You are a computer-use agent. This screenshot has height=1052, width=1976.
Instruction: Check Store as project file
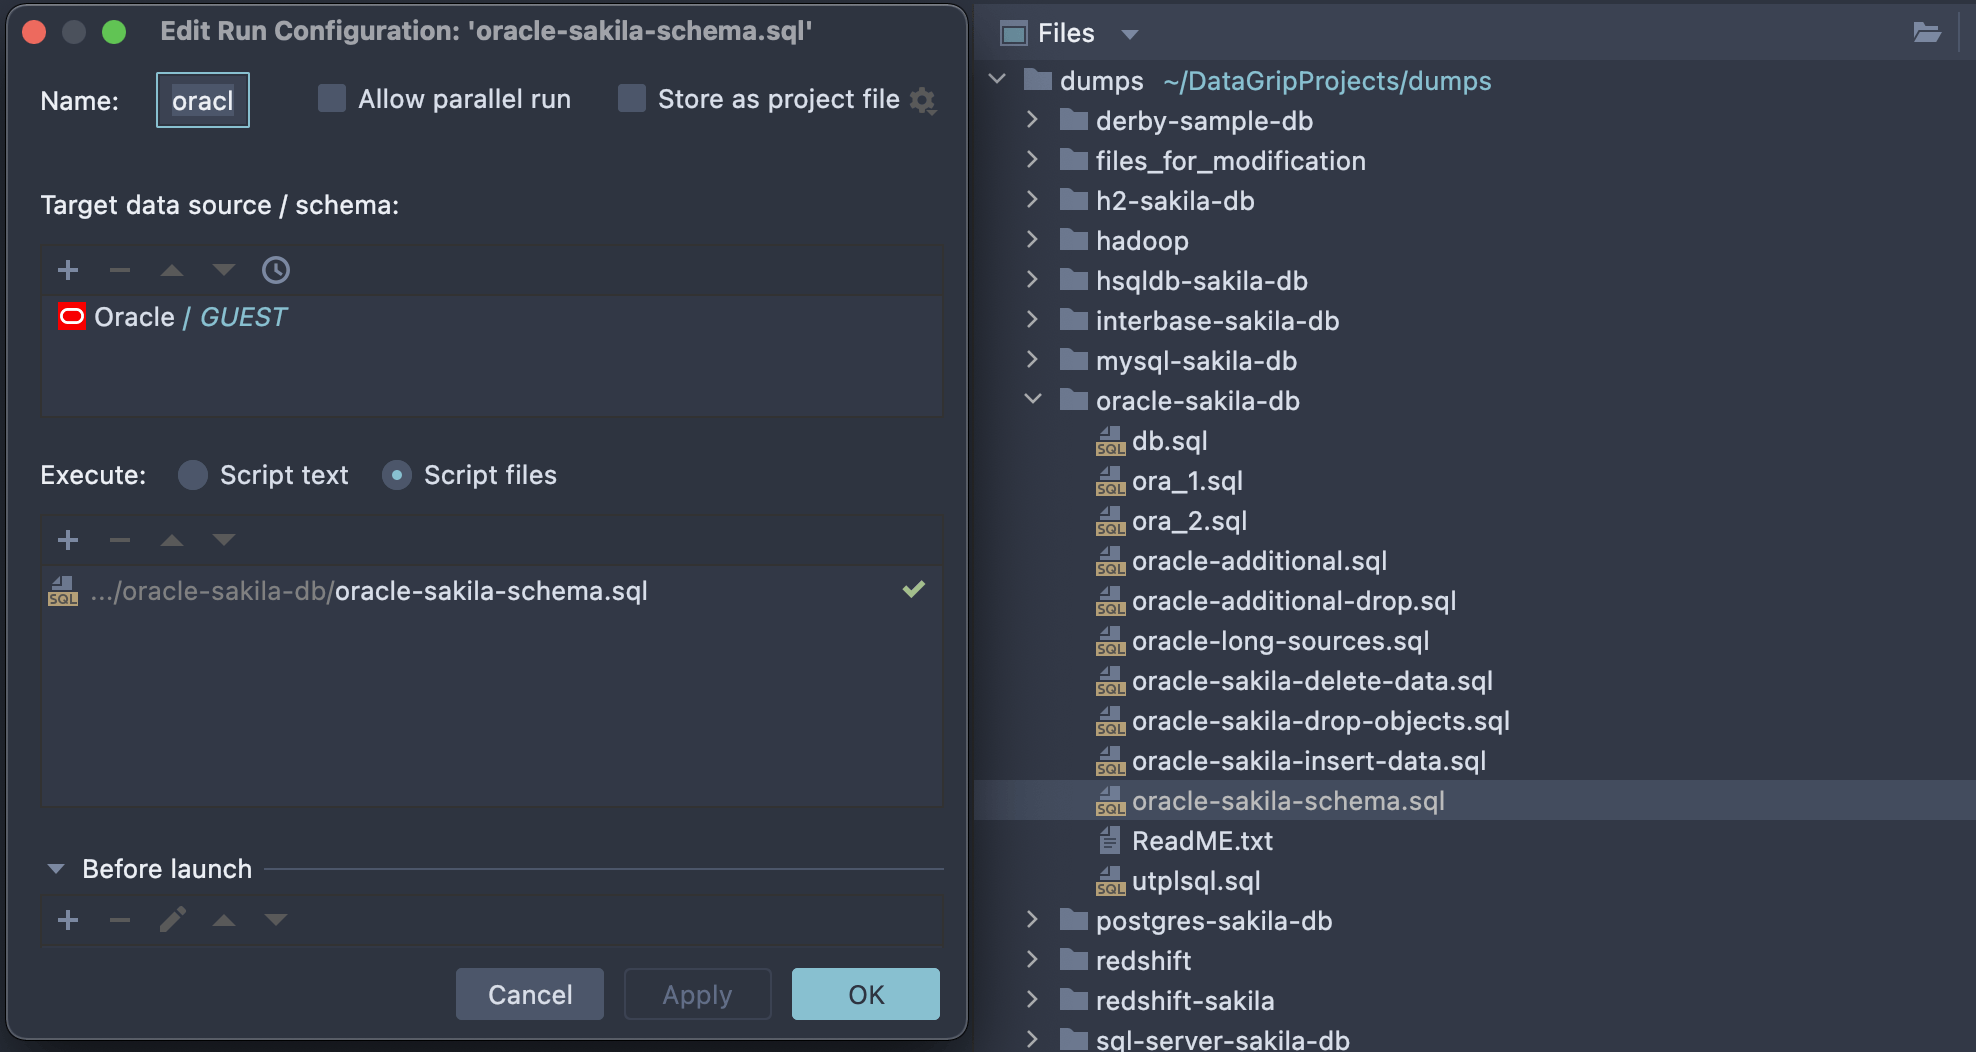pyautogui.click(x=632, y=99)
